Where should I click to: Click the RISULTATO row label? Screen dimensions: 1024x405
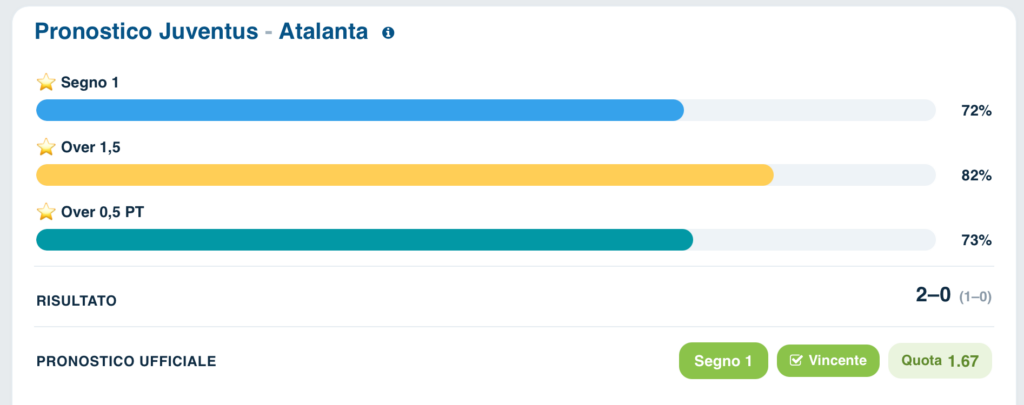tap(76, 301)
